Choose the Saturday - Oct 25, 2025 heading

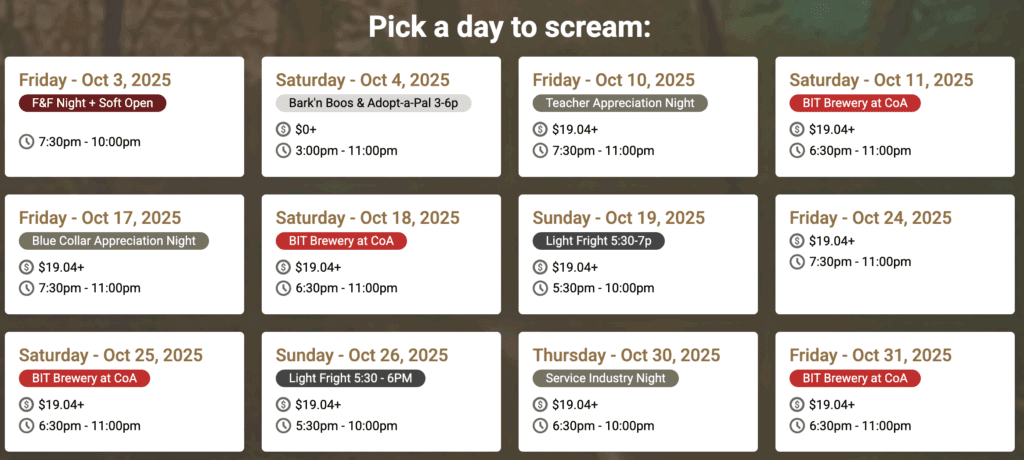tap(110, 355)
